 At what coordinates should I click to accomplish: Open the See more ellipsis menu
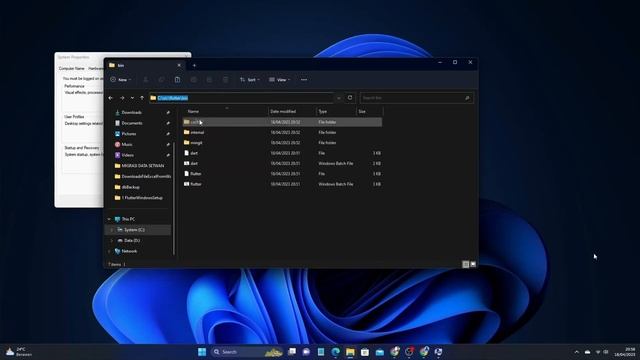click(x=304, y=80)
